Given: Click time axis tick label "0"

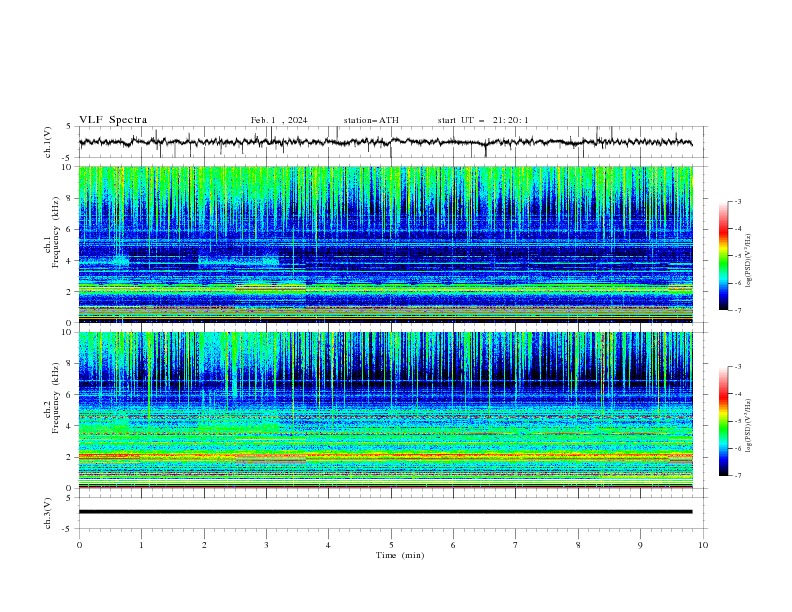Looking at the screenshot, I should coord(79,545).
